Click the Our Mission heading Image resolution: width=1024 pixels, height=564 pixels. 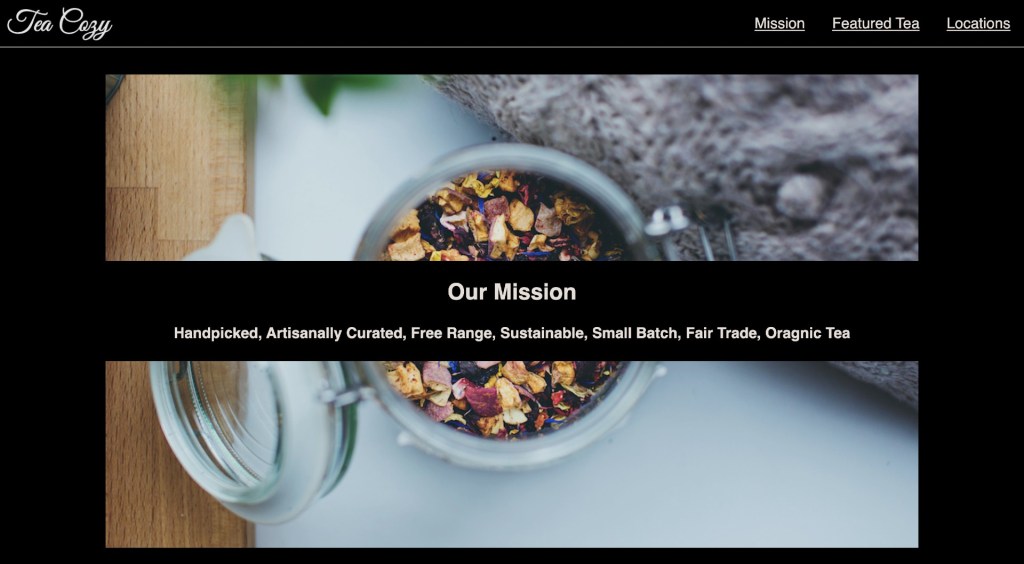pyautogui.click(x=512, y=292)
